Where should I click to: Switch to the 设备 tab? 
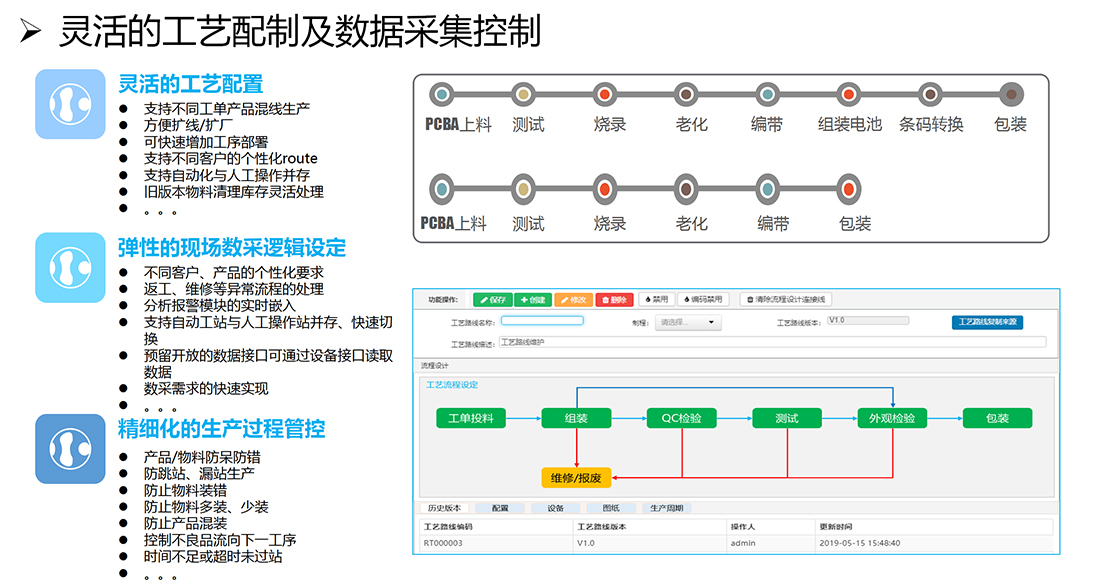[x=556, y=508]
